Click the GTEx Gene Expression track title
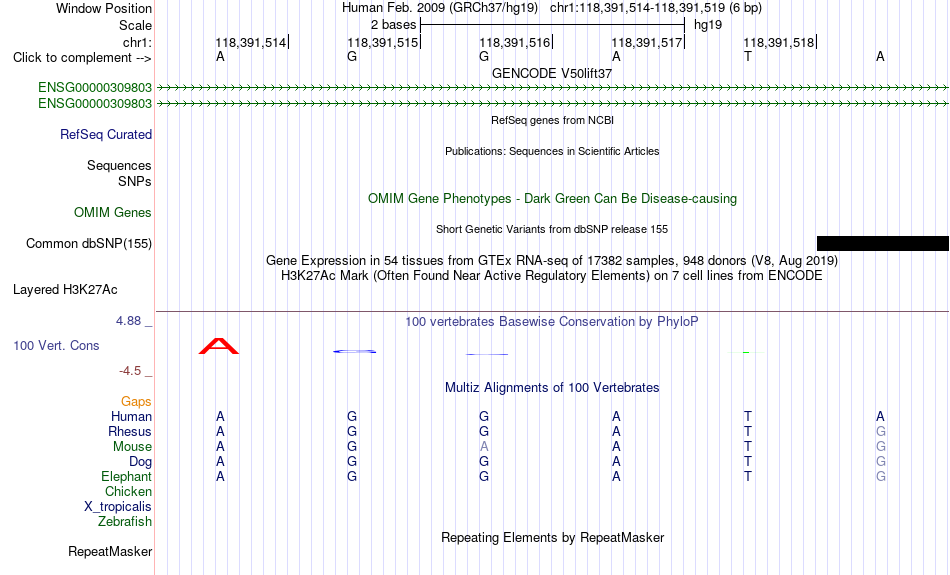The width and height of the screenshot is (950, 575). coord(552,261)
